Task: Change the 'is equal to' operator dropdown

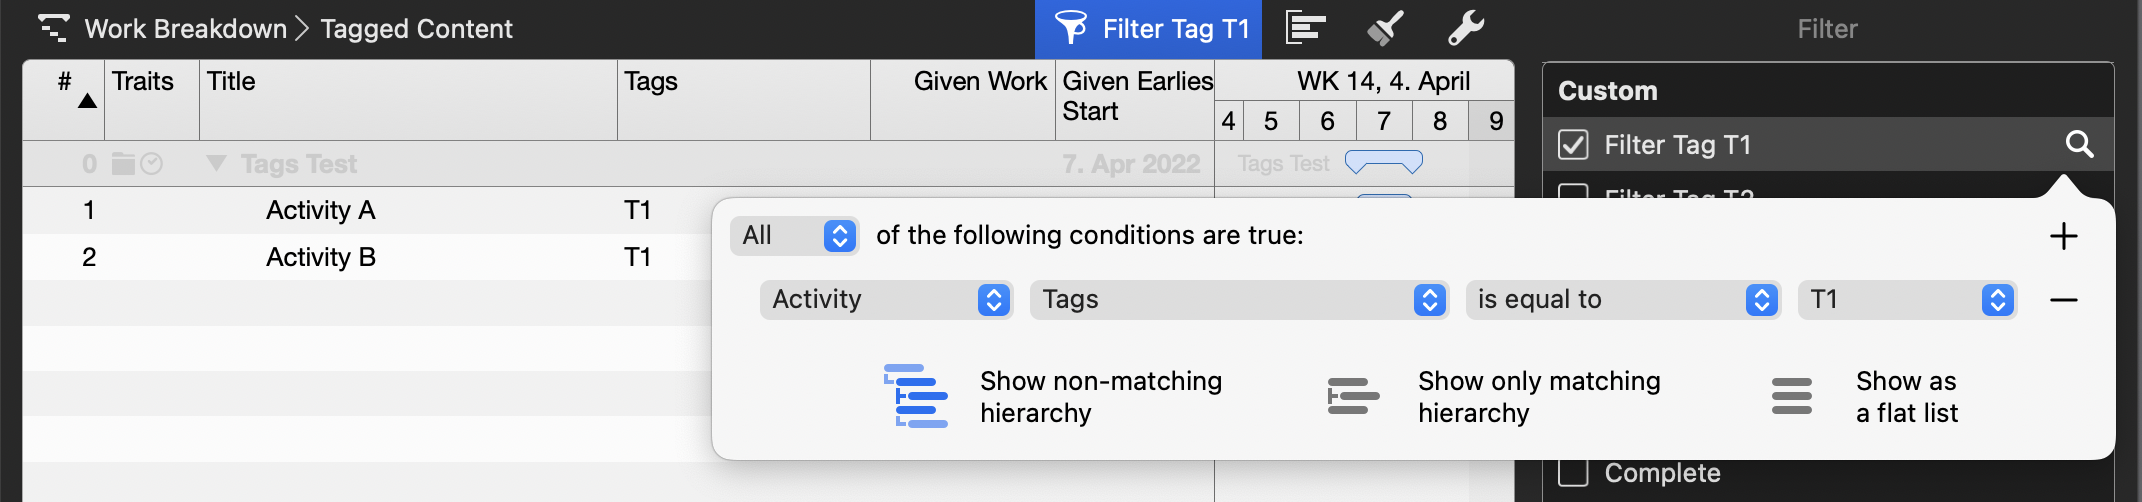Action: pos(1622,300)
